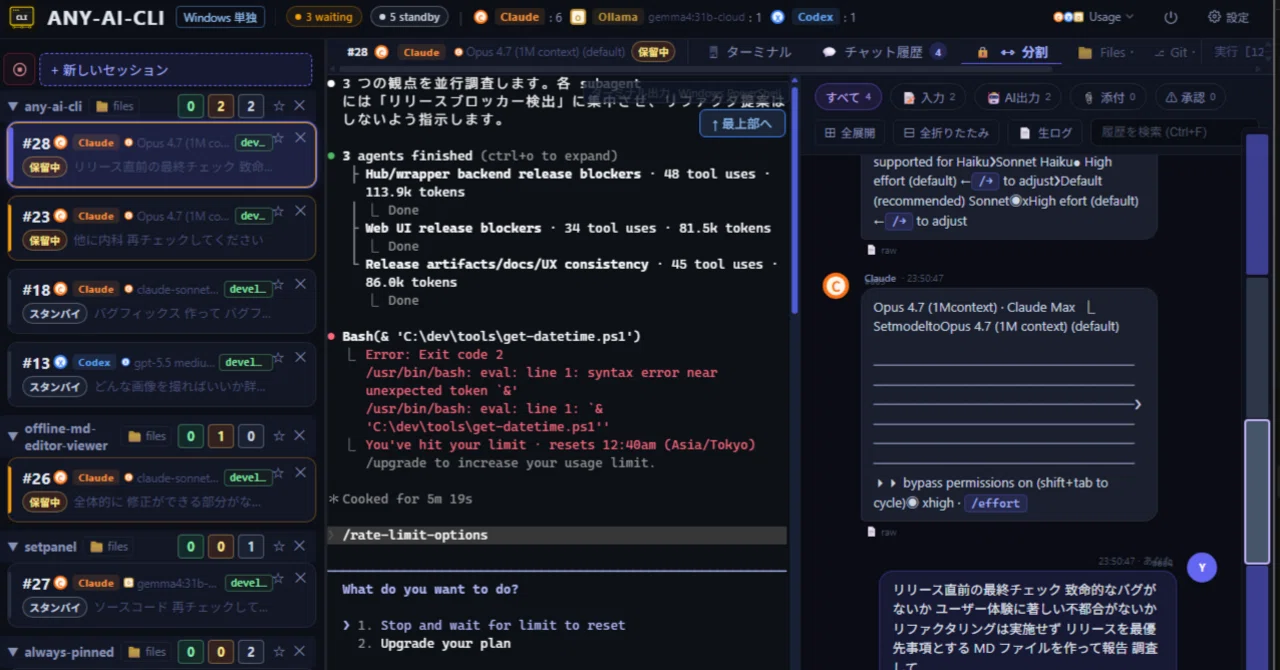The width and height of the screenshot is (1280, 670).
Task: Open the Usage dropdown
Action: [1095, 17]
